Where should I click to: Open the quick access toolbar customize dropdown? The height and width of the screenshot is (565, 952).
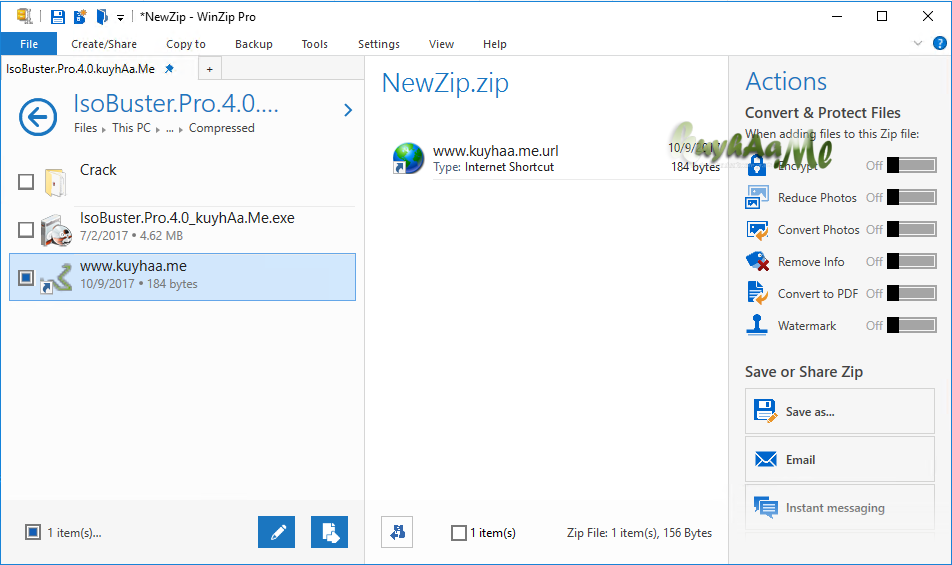click(120, 18)
